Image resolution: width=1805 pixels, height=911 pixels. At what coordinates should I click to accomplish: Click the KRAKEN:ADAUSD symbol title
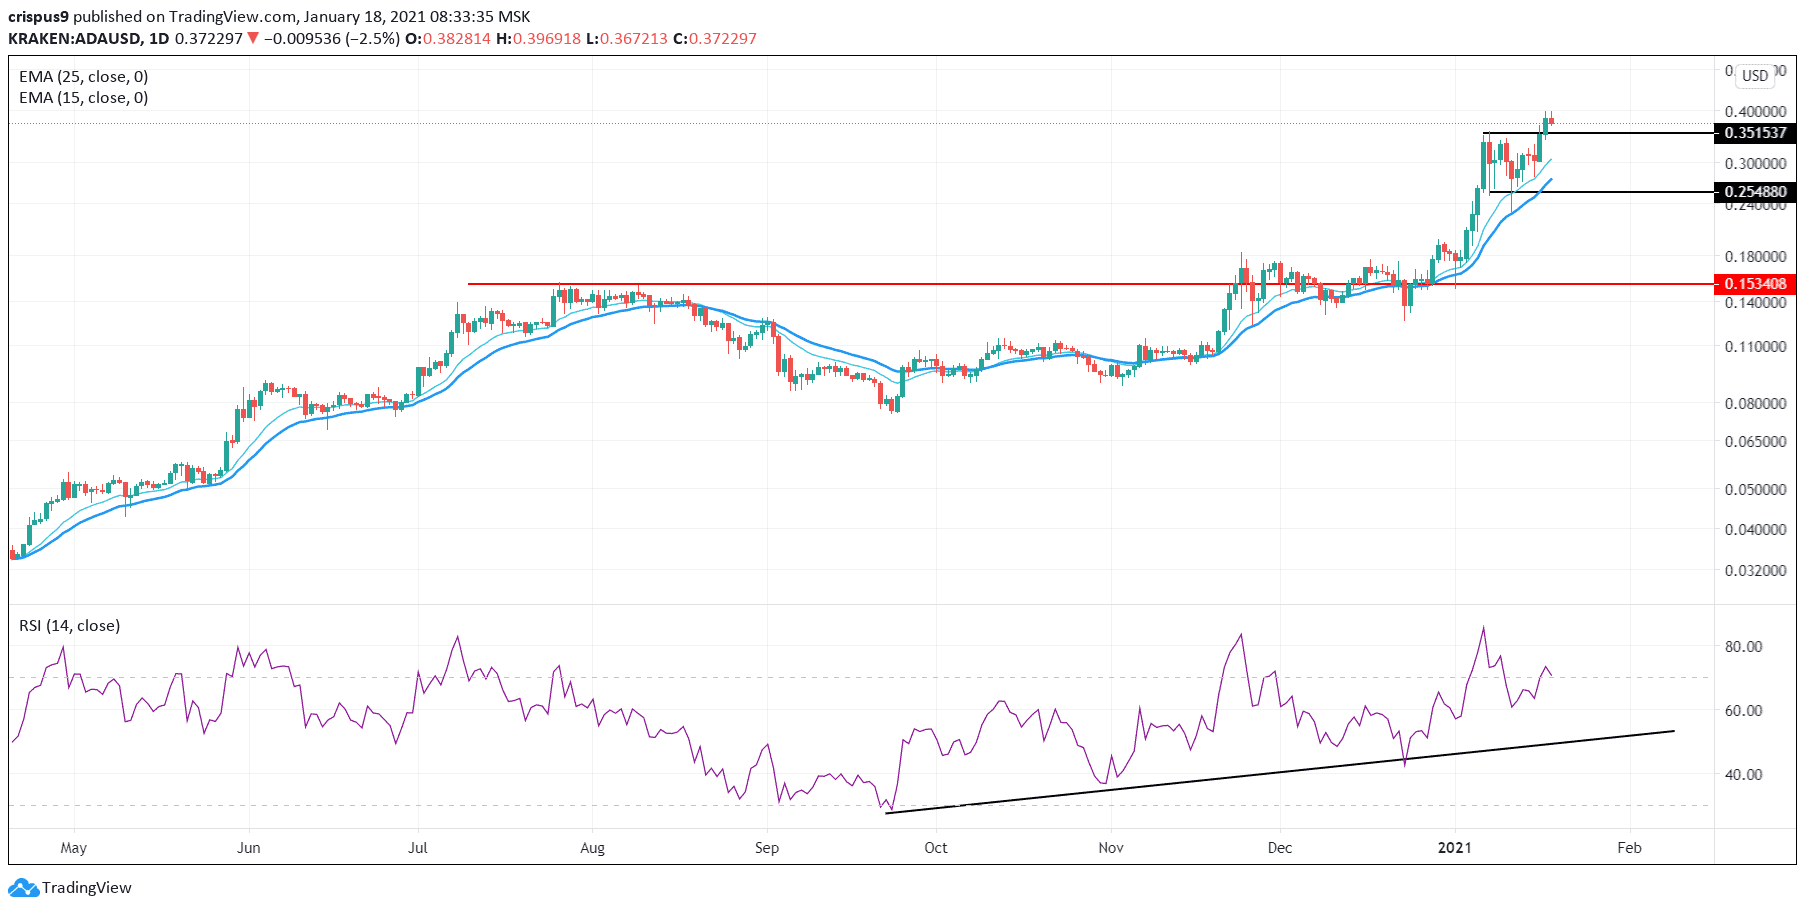(74, 38)
